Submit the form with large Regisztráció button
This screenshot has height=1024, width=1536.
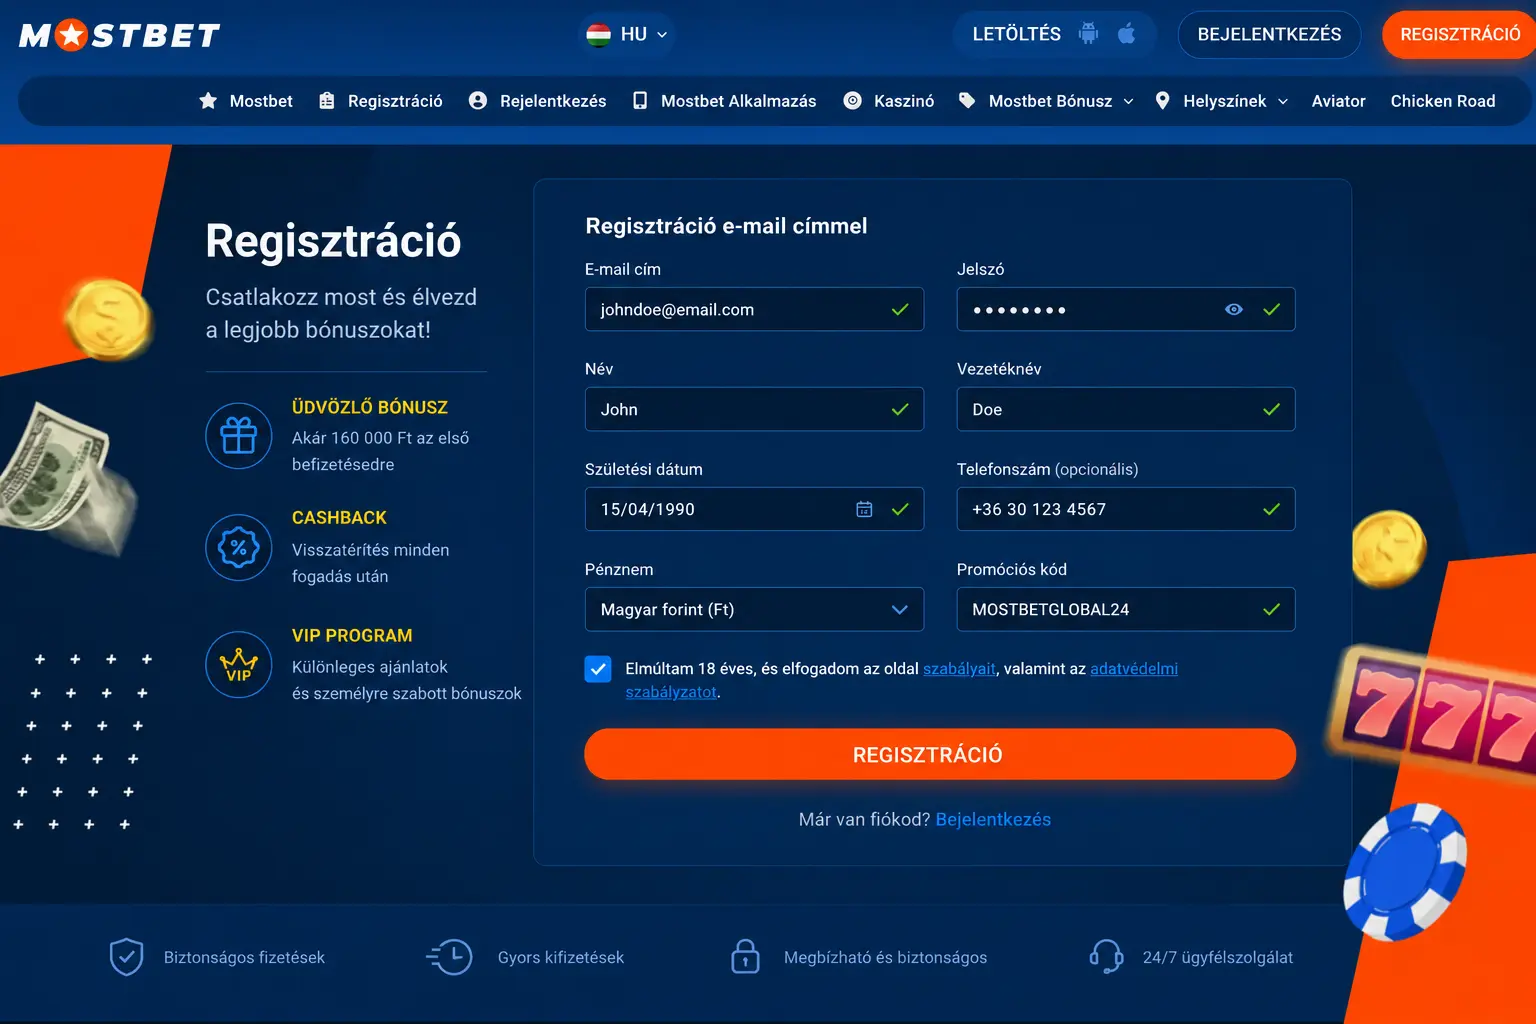940,754
